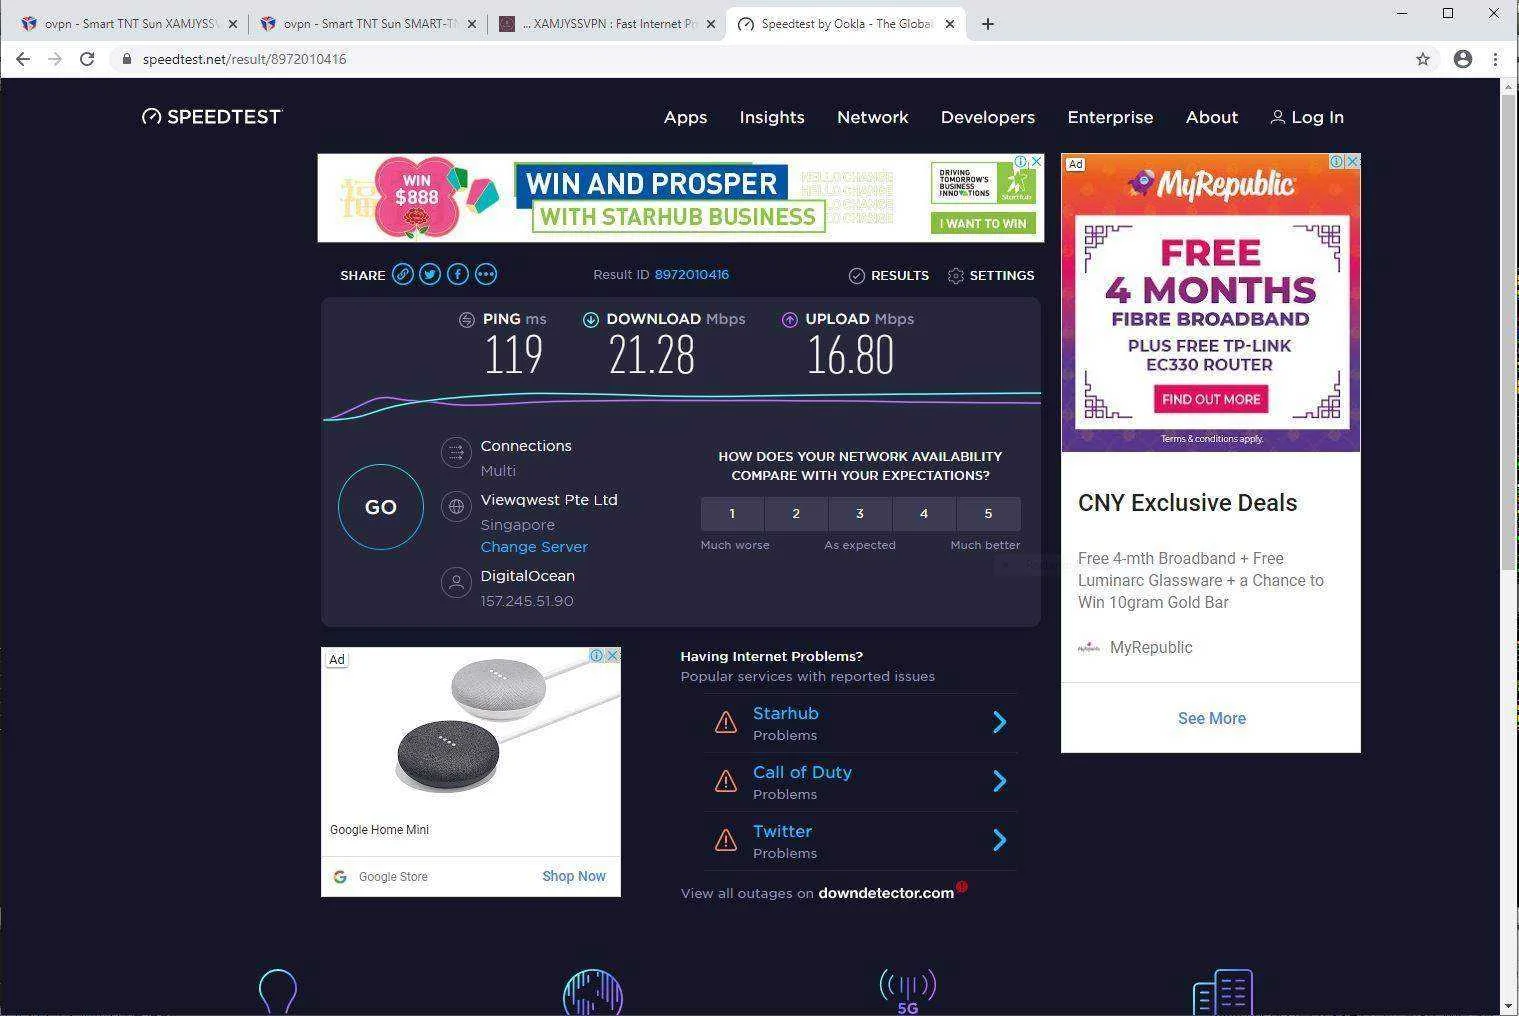Switch to XAMJYSSVPN Fast Internet tab

607,24
